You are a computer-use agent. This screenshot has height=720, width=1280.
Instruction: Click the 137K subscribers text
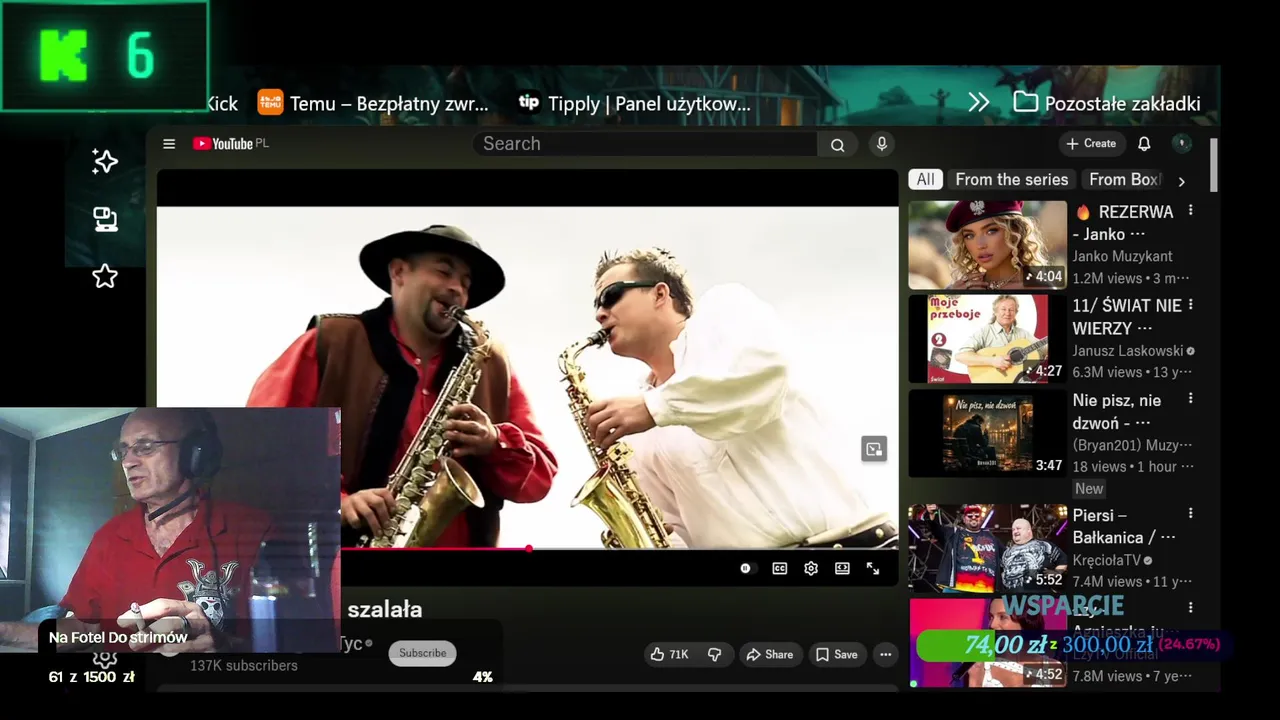pos(244,666)
